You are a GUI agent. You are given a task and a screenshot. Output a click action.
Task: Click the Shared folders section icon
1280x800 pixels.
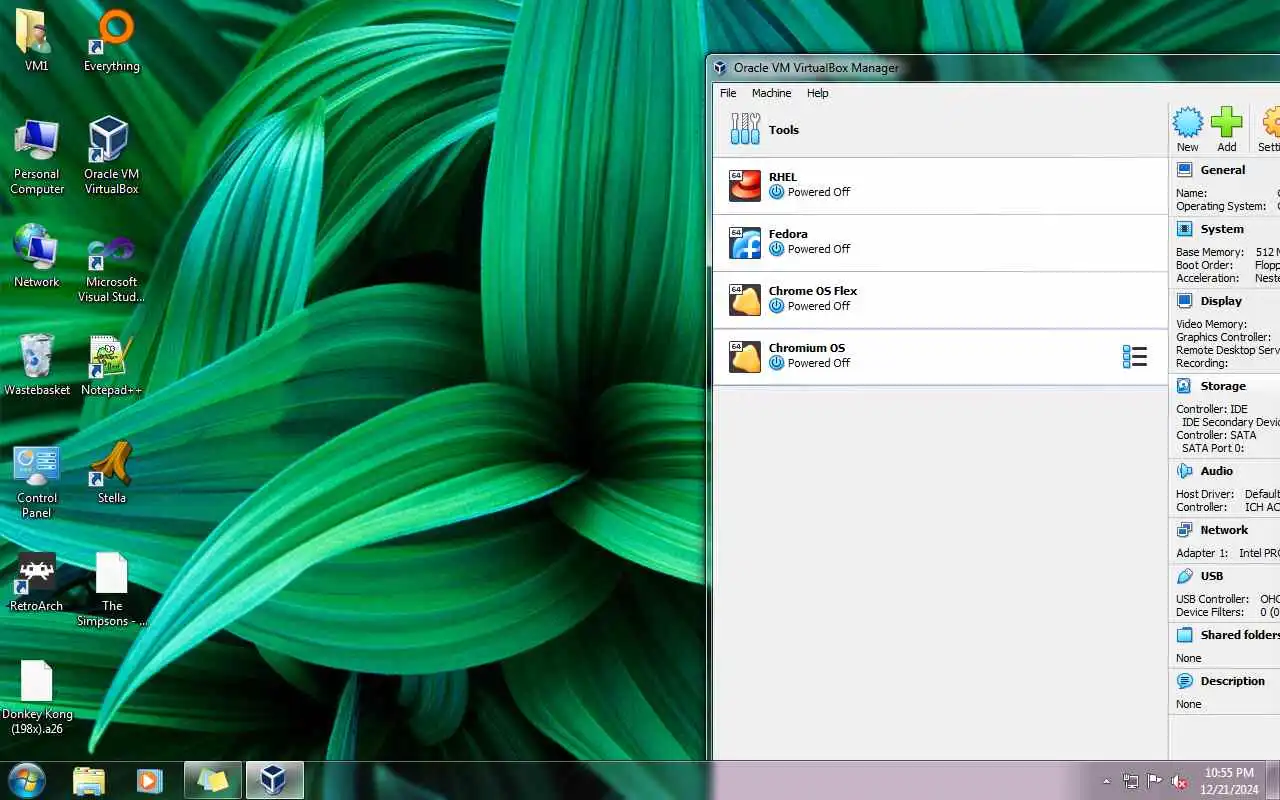point(1185,635)
